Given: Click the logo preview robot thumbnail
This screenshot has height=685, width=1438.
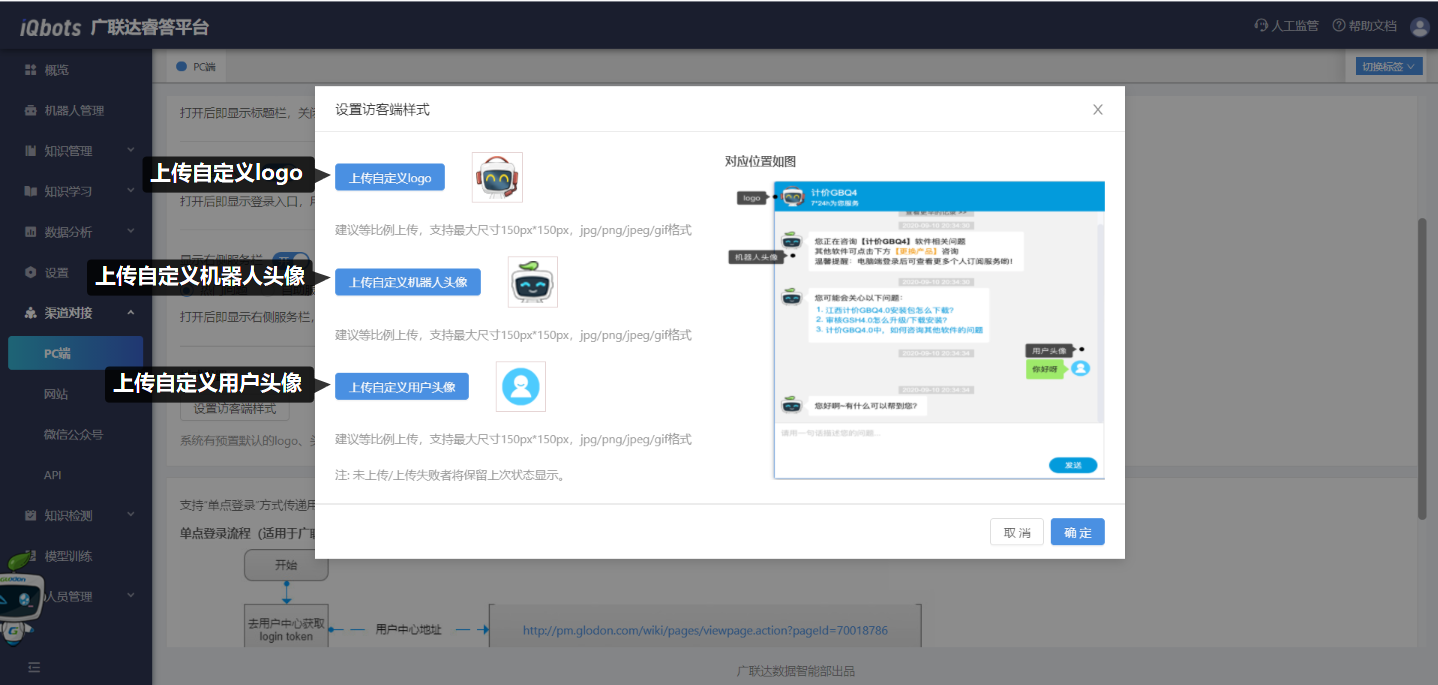Looking at the screenshot, I should (497, 178).
